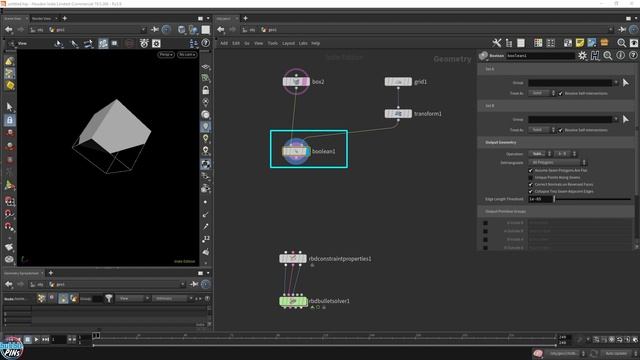Click the Set B Group input field

pyautogui.click(x=570, y=119)
